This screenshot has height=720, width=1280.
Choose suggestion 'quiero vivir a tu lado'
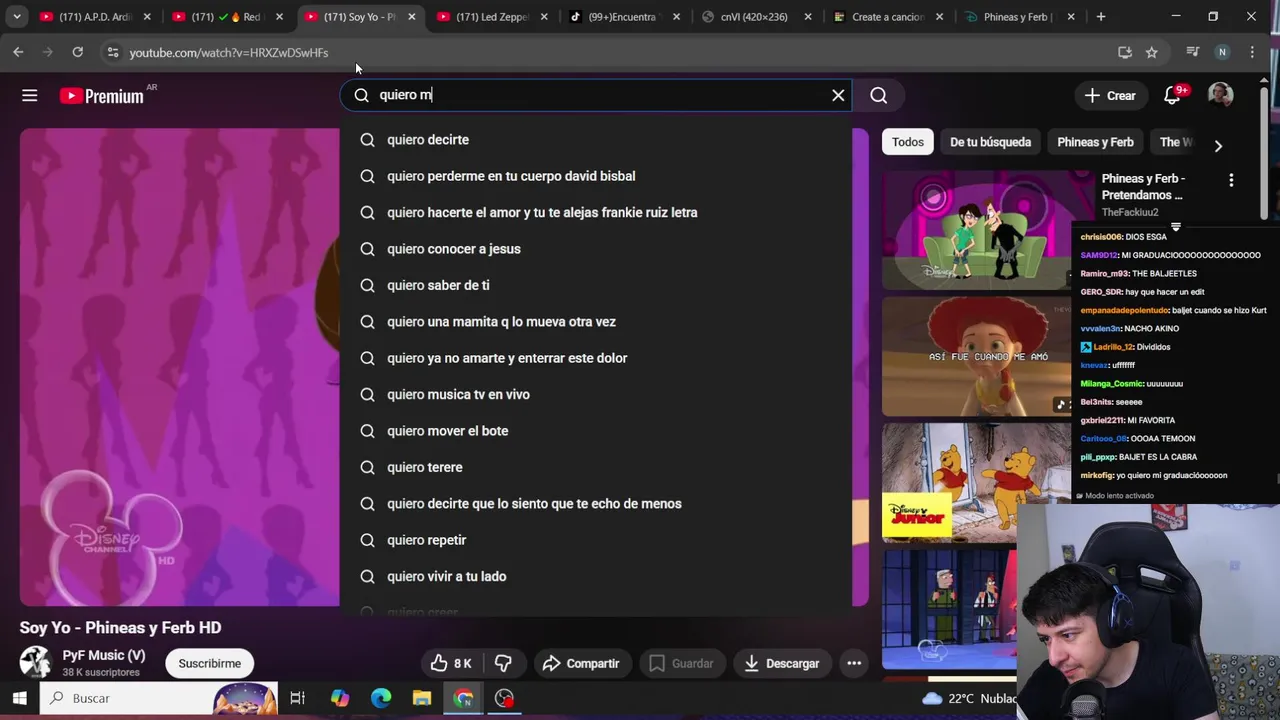595,576
